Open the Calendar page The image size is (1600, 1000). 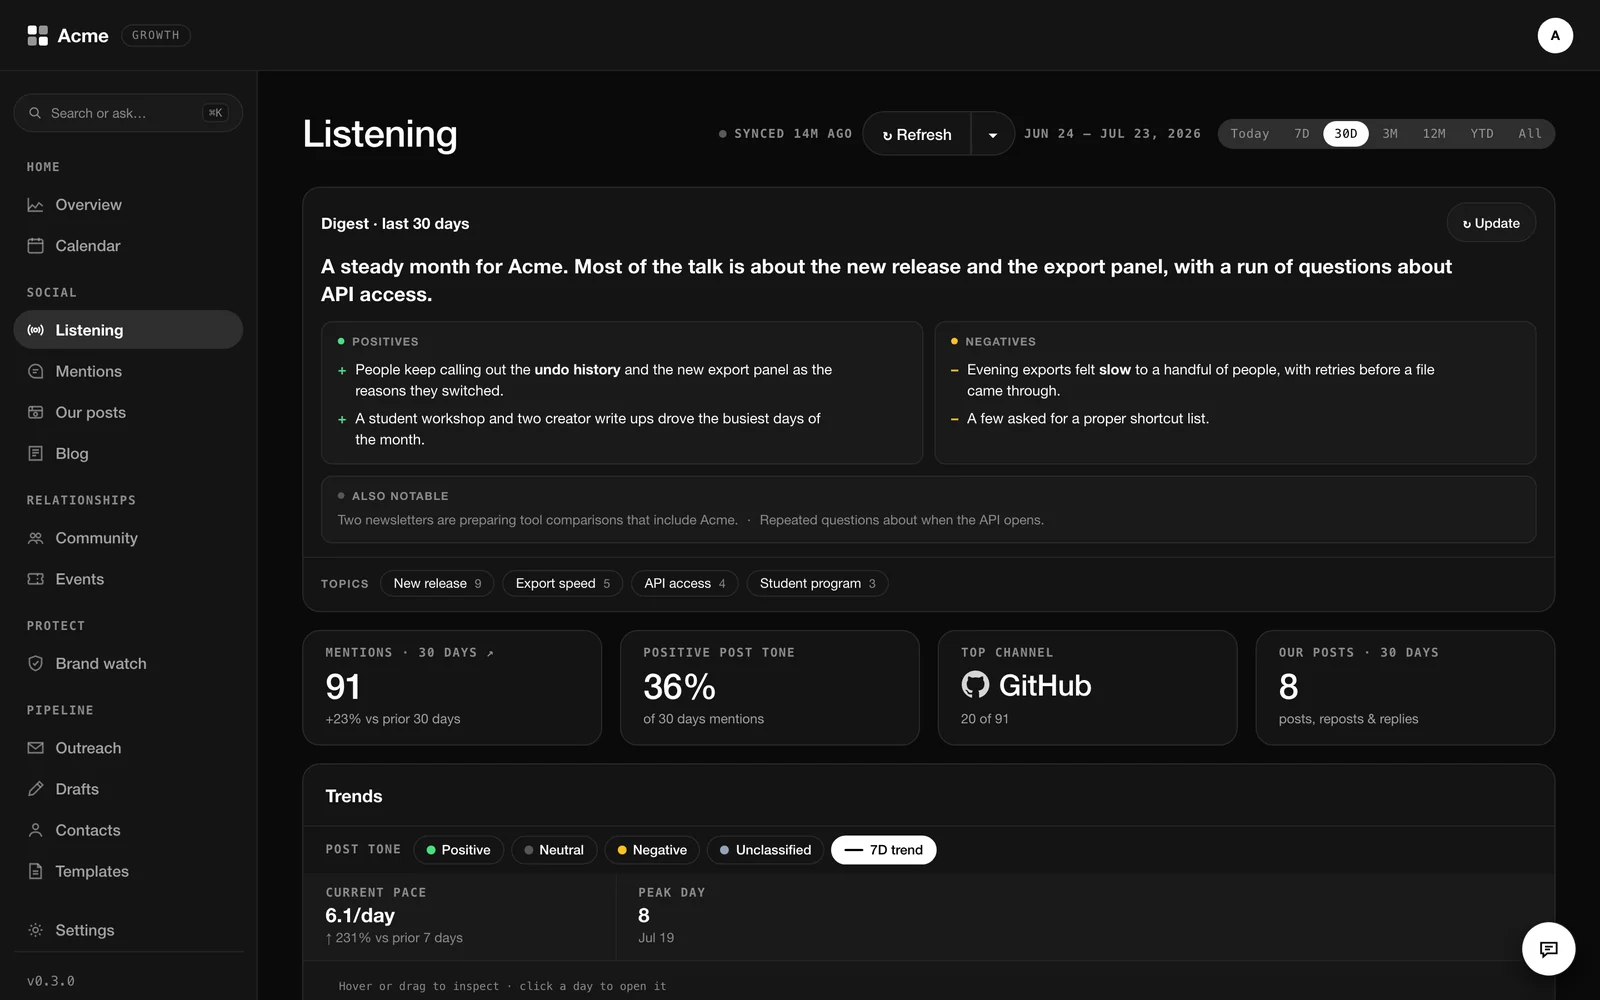pyautogui.click(x=128, y=246)
